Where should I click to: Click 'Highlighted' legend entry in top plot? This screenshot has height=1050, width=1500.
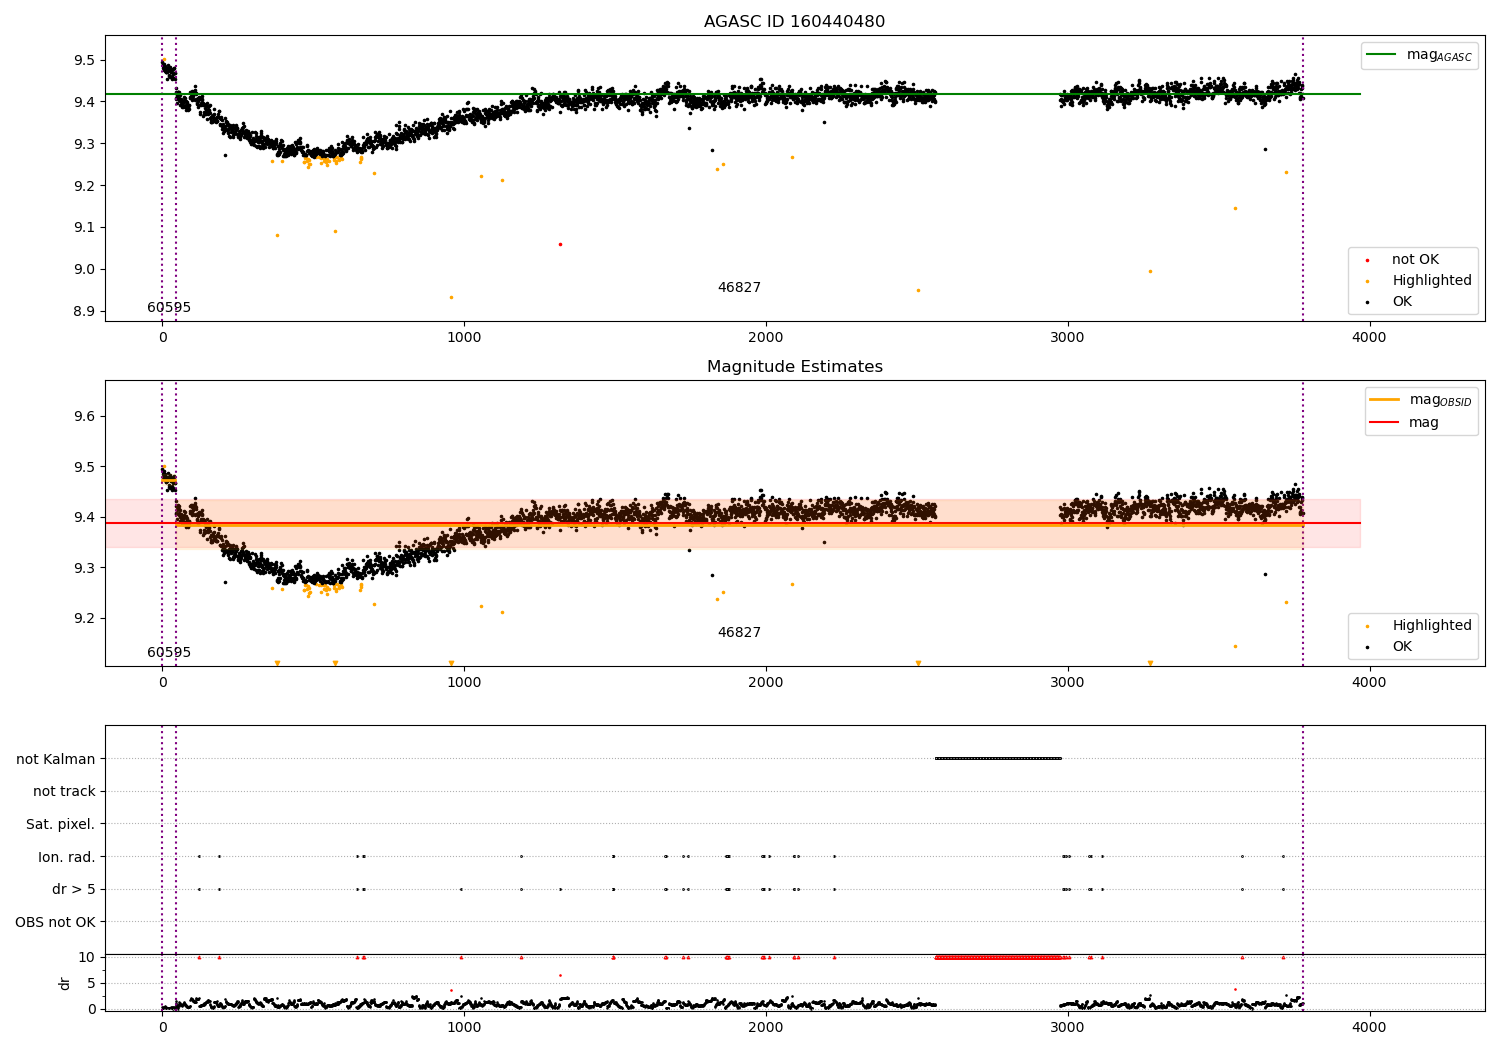1431,281
